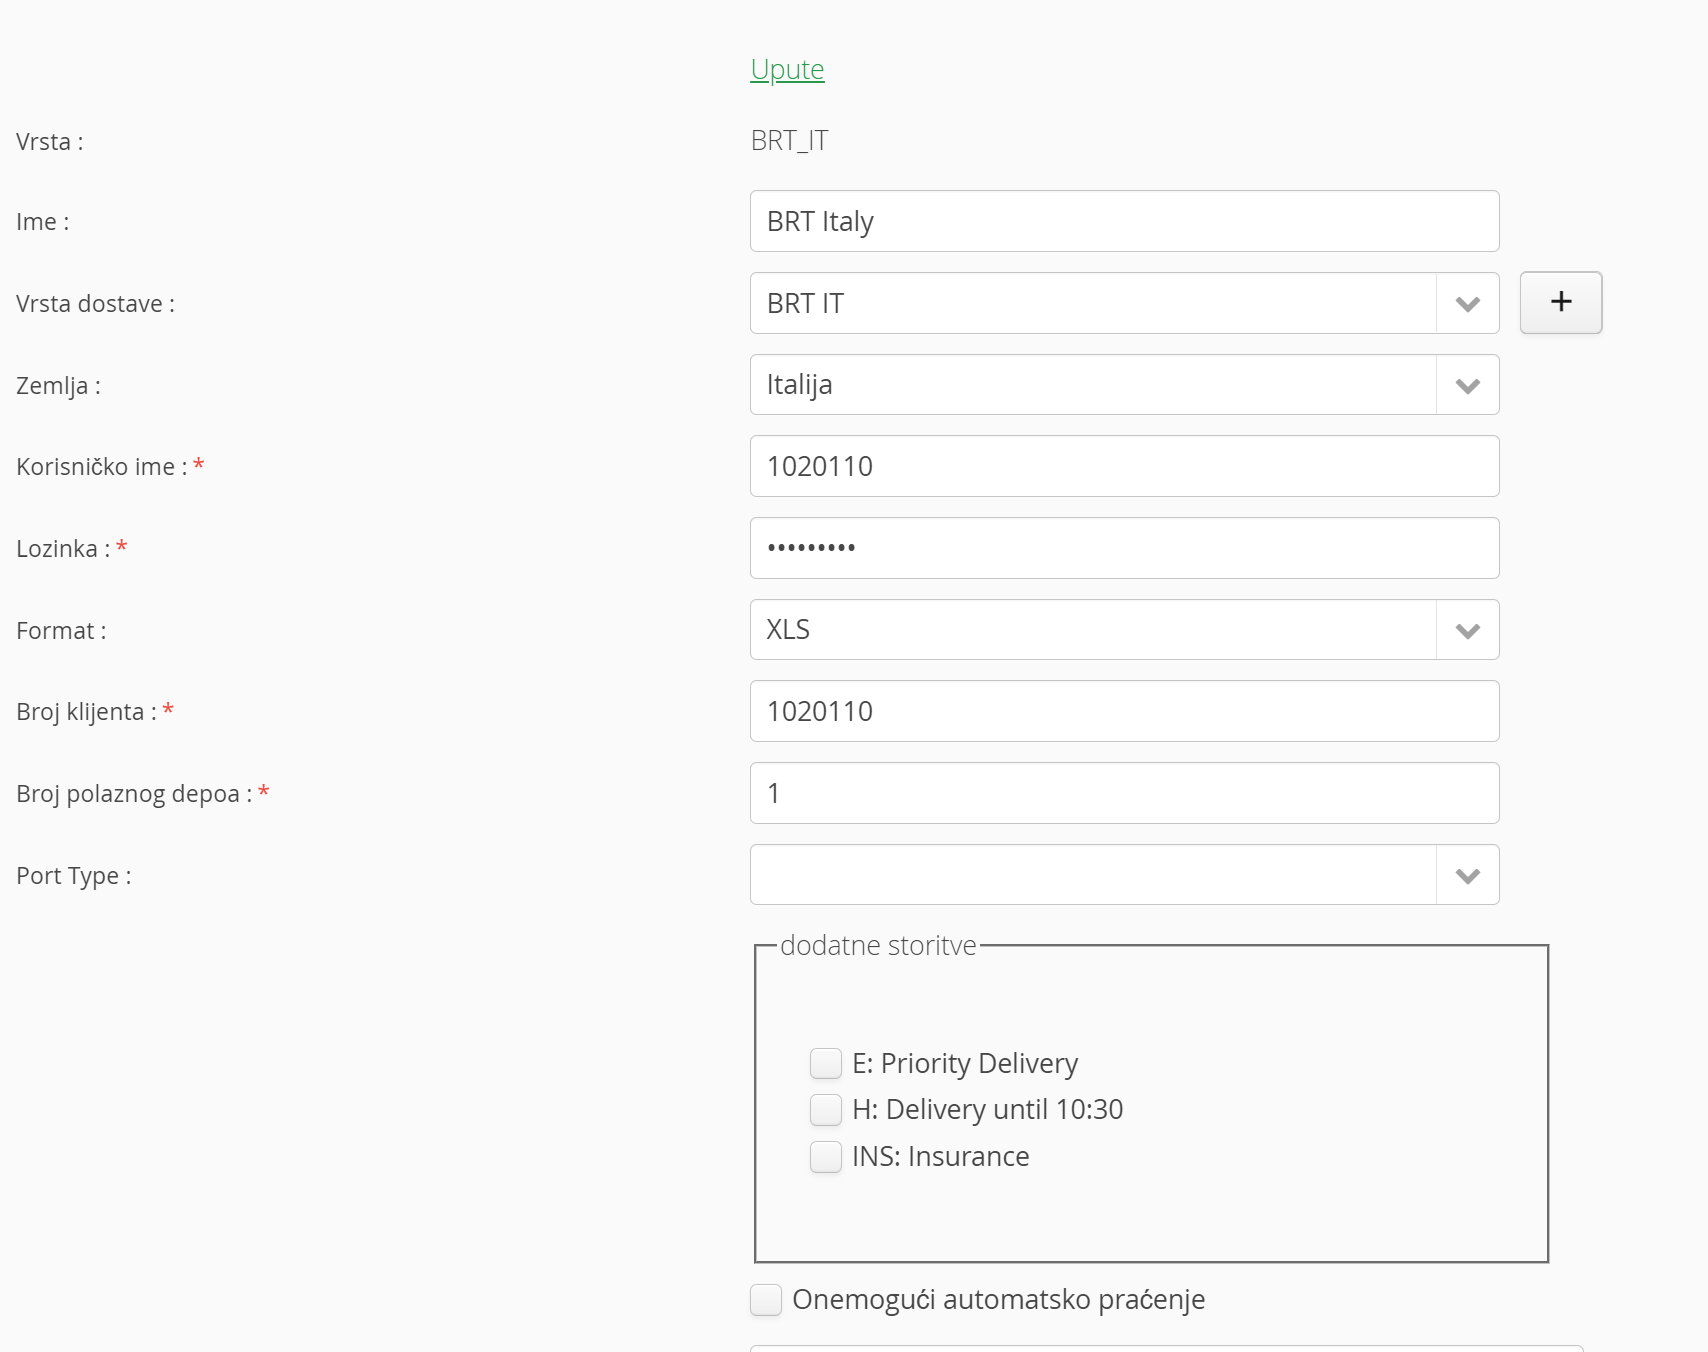Click the Ime label
Image resolution: width=1708 pixels, height=1352 pixels.
tap(43, 222)
